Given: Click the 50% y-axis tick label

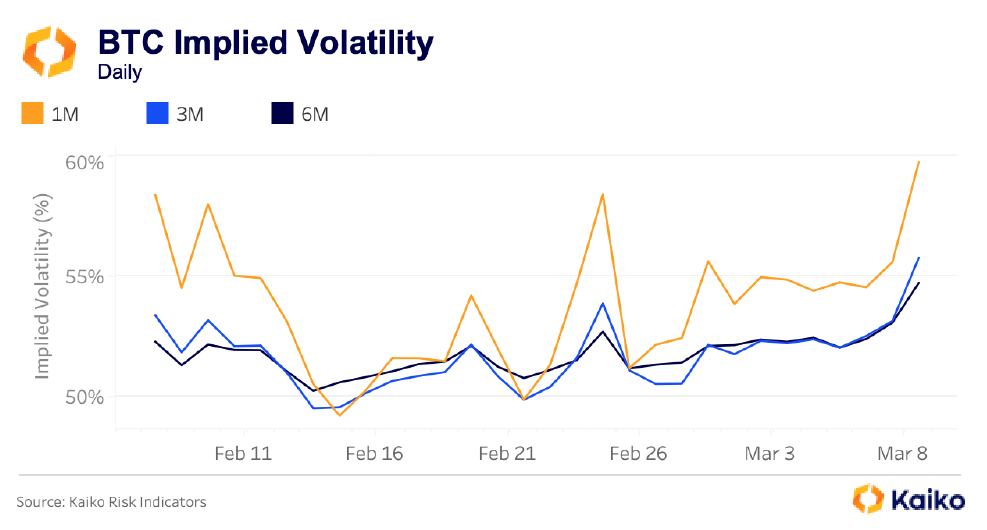Looking at the screenshot, I should click(x=84, y=396).
